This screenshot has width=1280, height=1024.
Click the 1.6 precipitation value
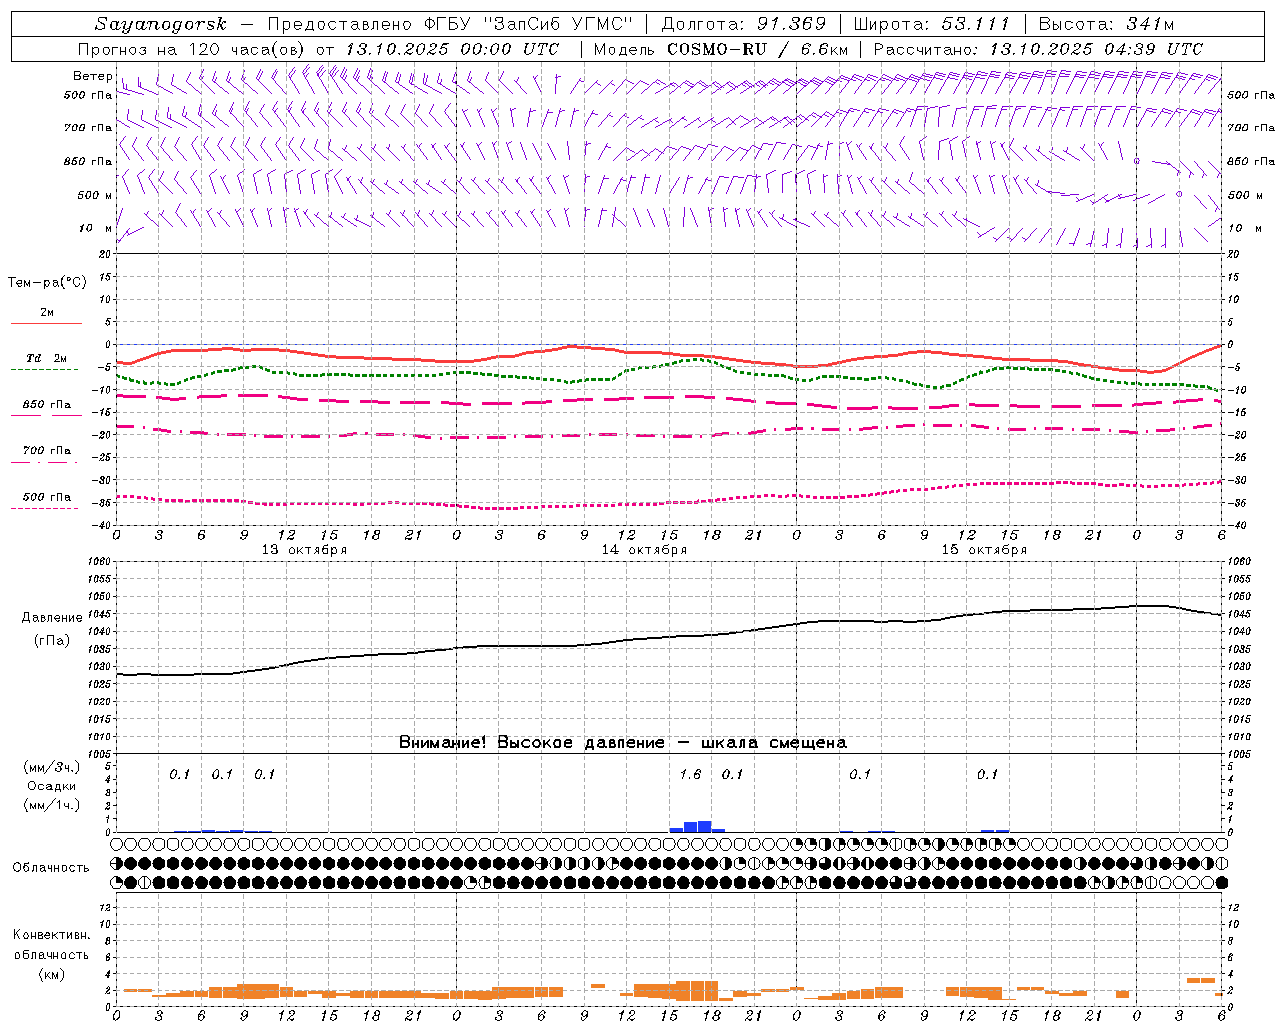(690, 774)
